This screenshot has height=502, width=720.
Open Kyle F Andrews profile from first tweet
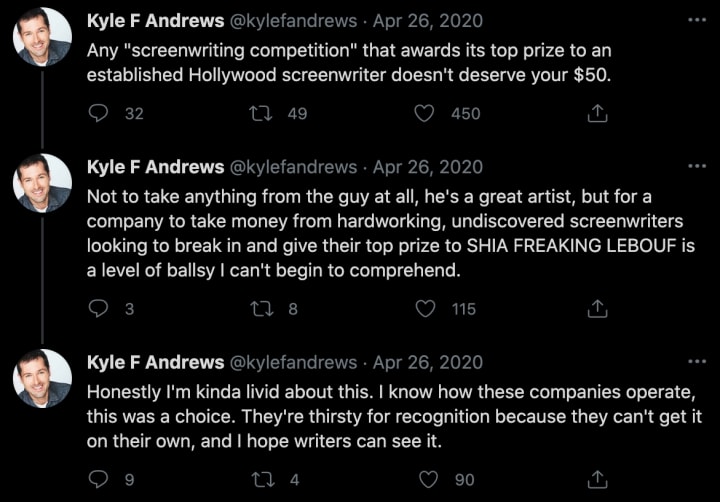coord(155,21)
